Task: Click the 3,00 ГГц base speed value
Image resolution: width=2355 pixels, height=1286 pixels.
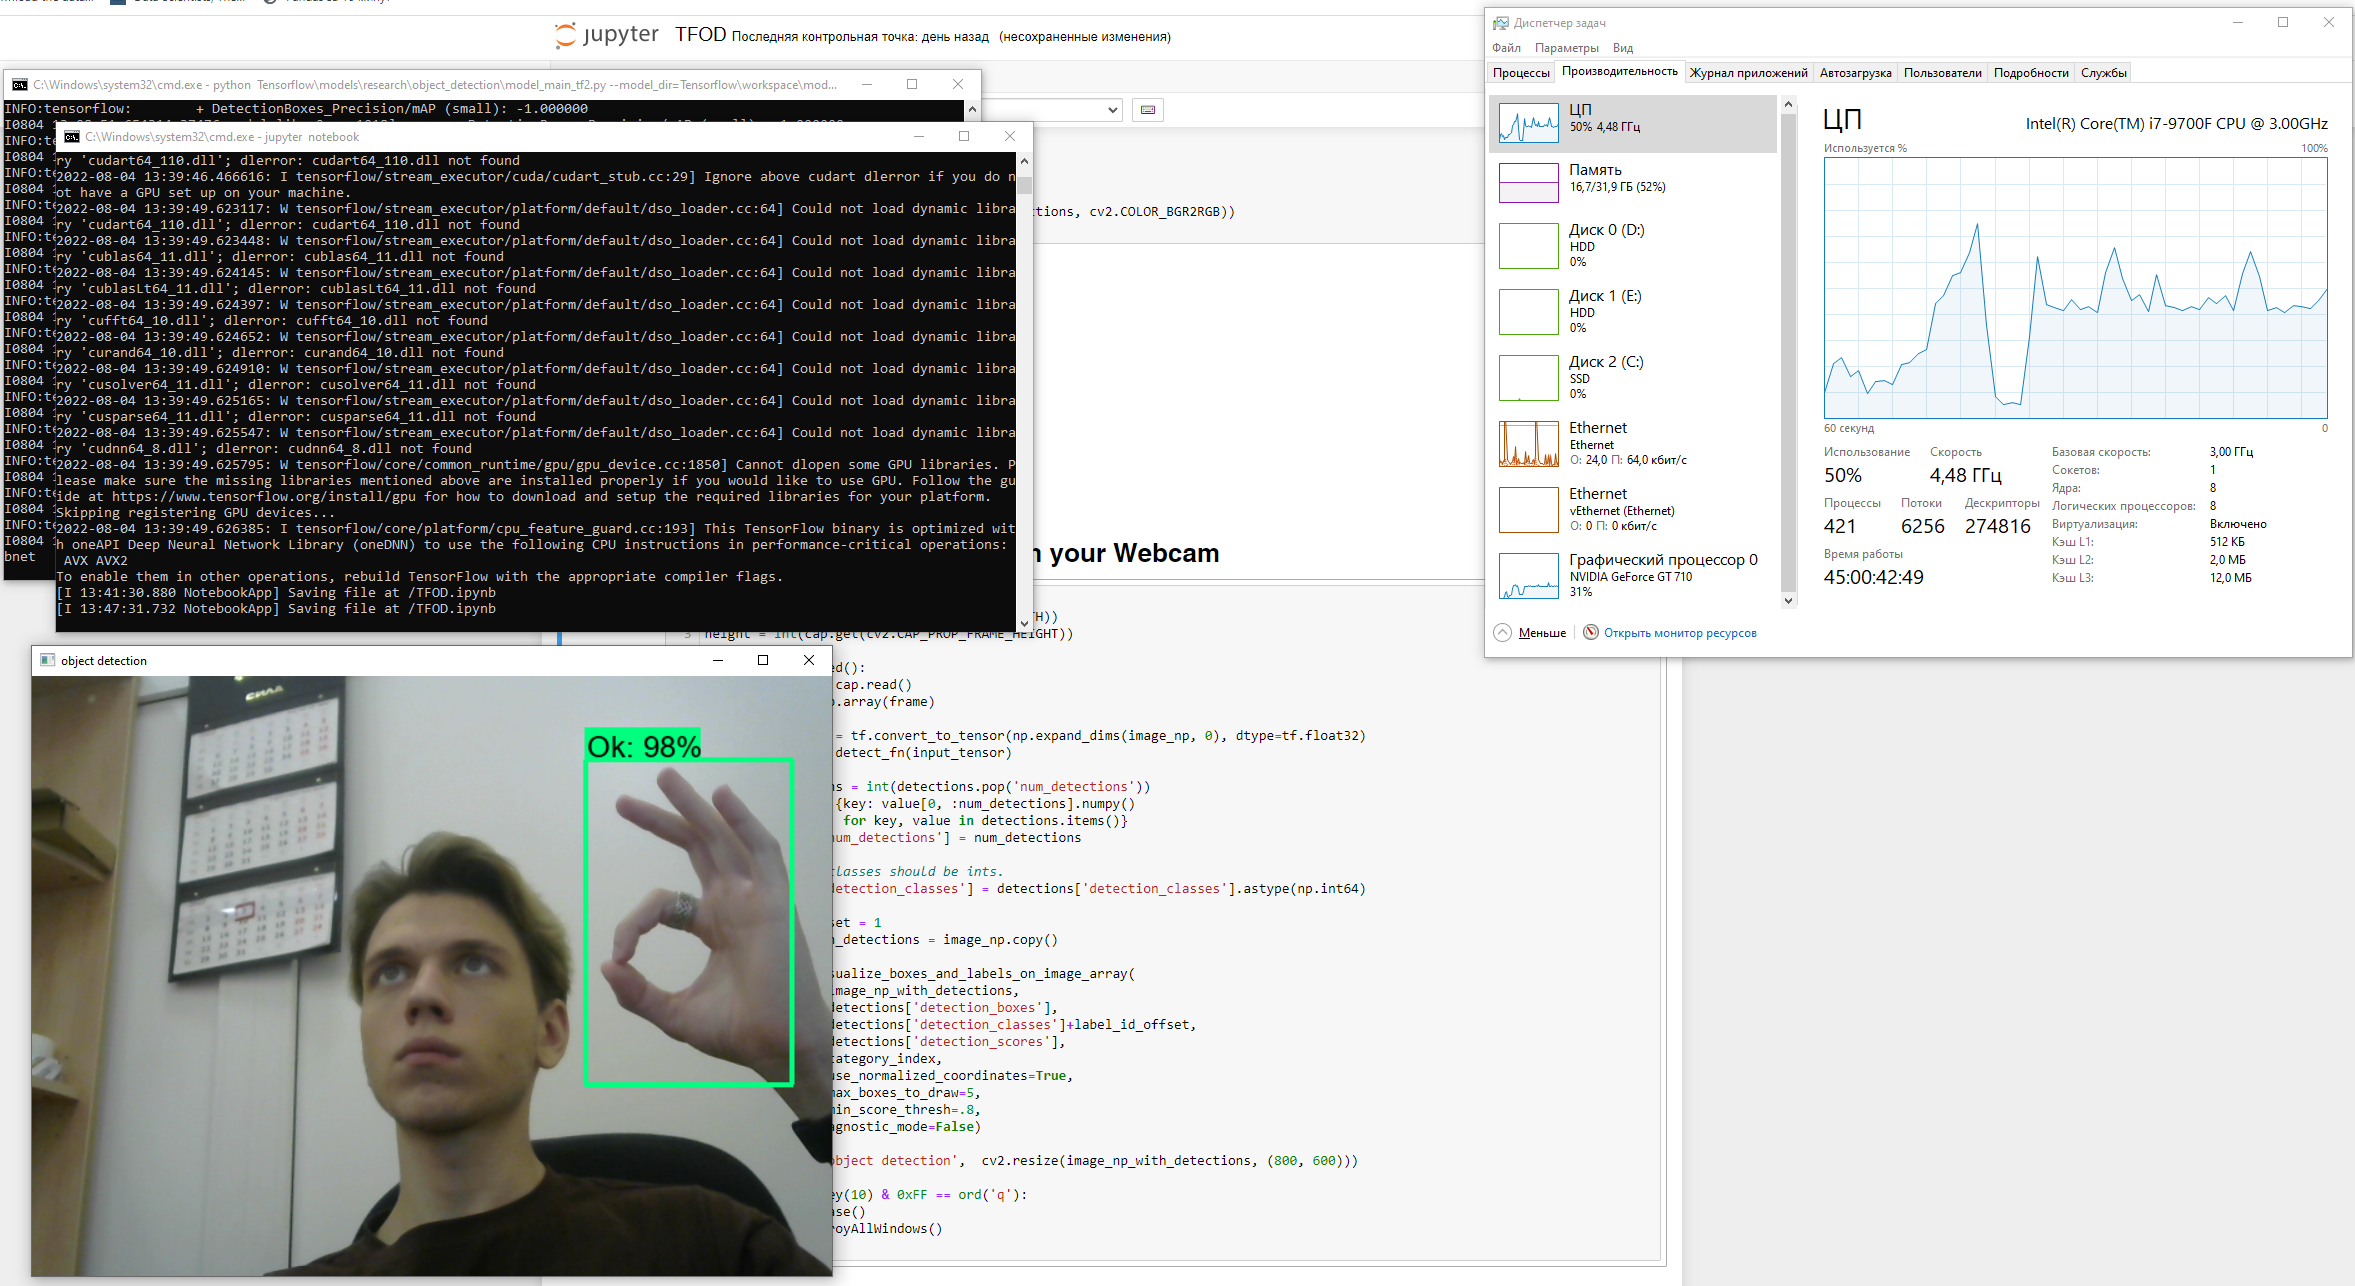Action: (2231, 452)
